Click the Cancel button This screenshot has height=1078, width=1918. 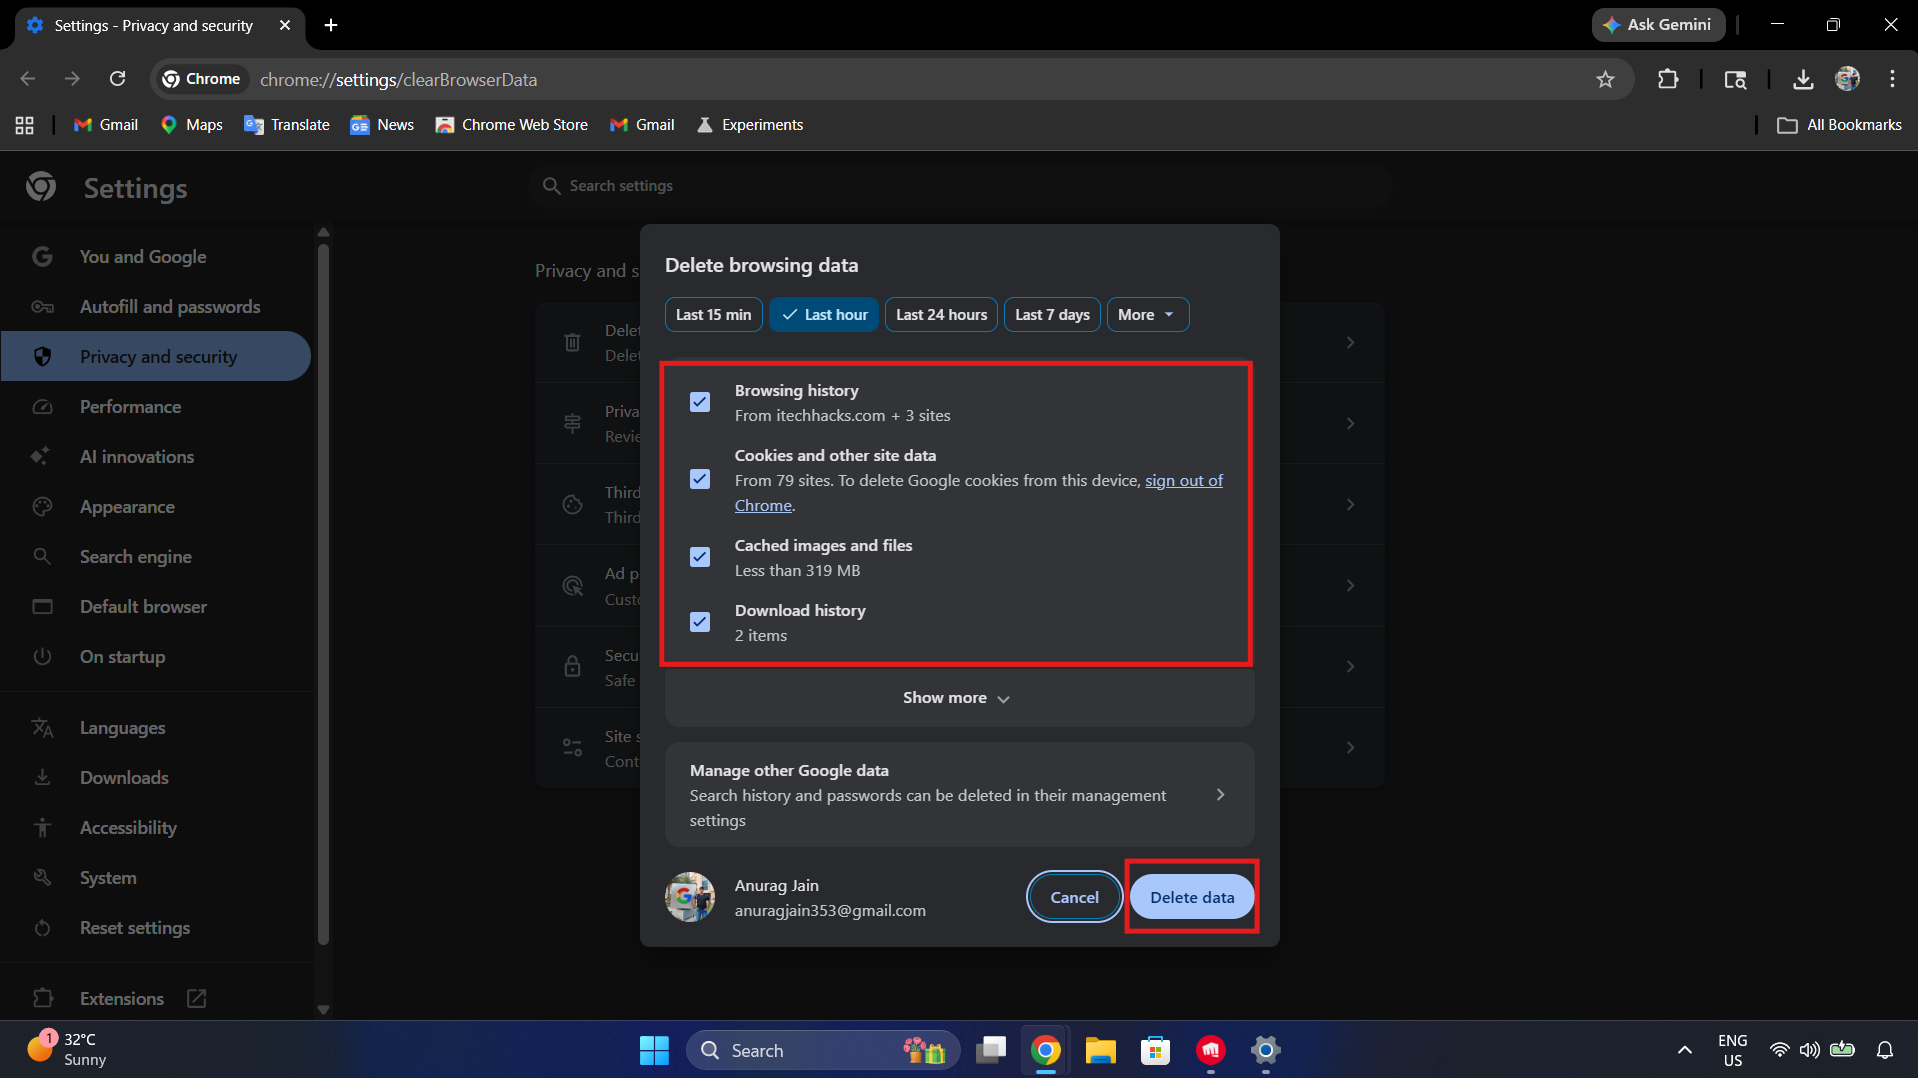click(1074, 897)
